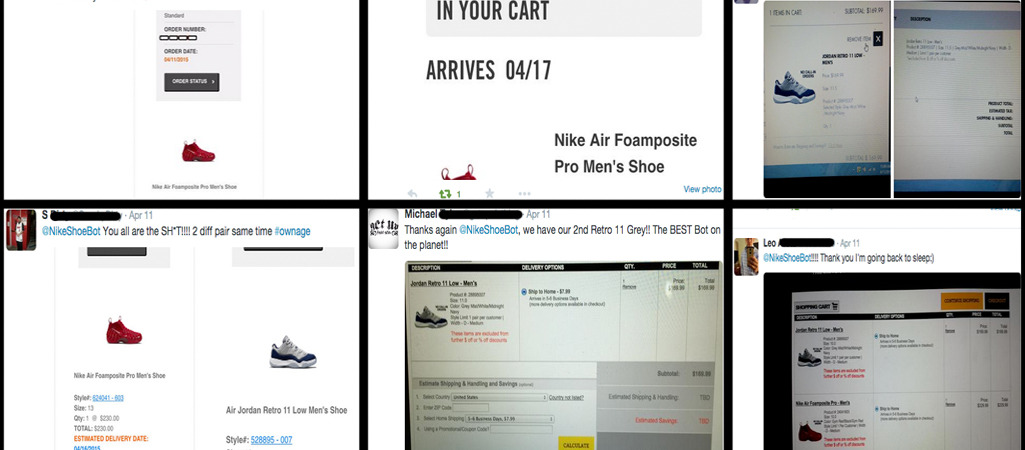Favorite the tweet with the star icon
This screenshot has width=1025, height=450.
click(x=490, y=194)
